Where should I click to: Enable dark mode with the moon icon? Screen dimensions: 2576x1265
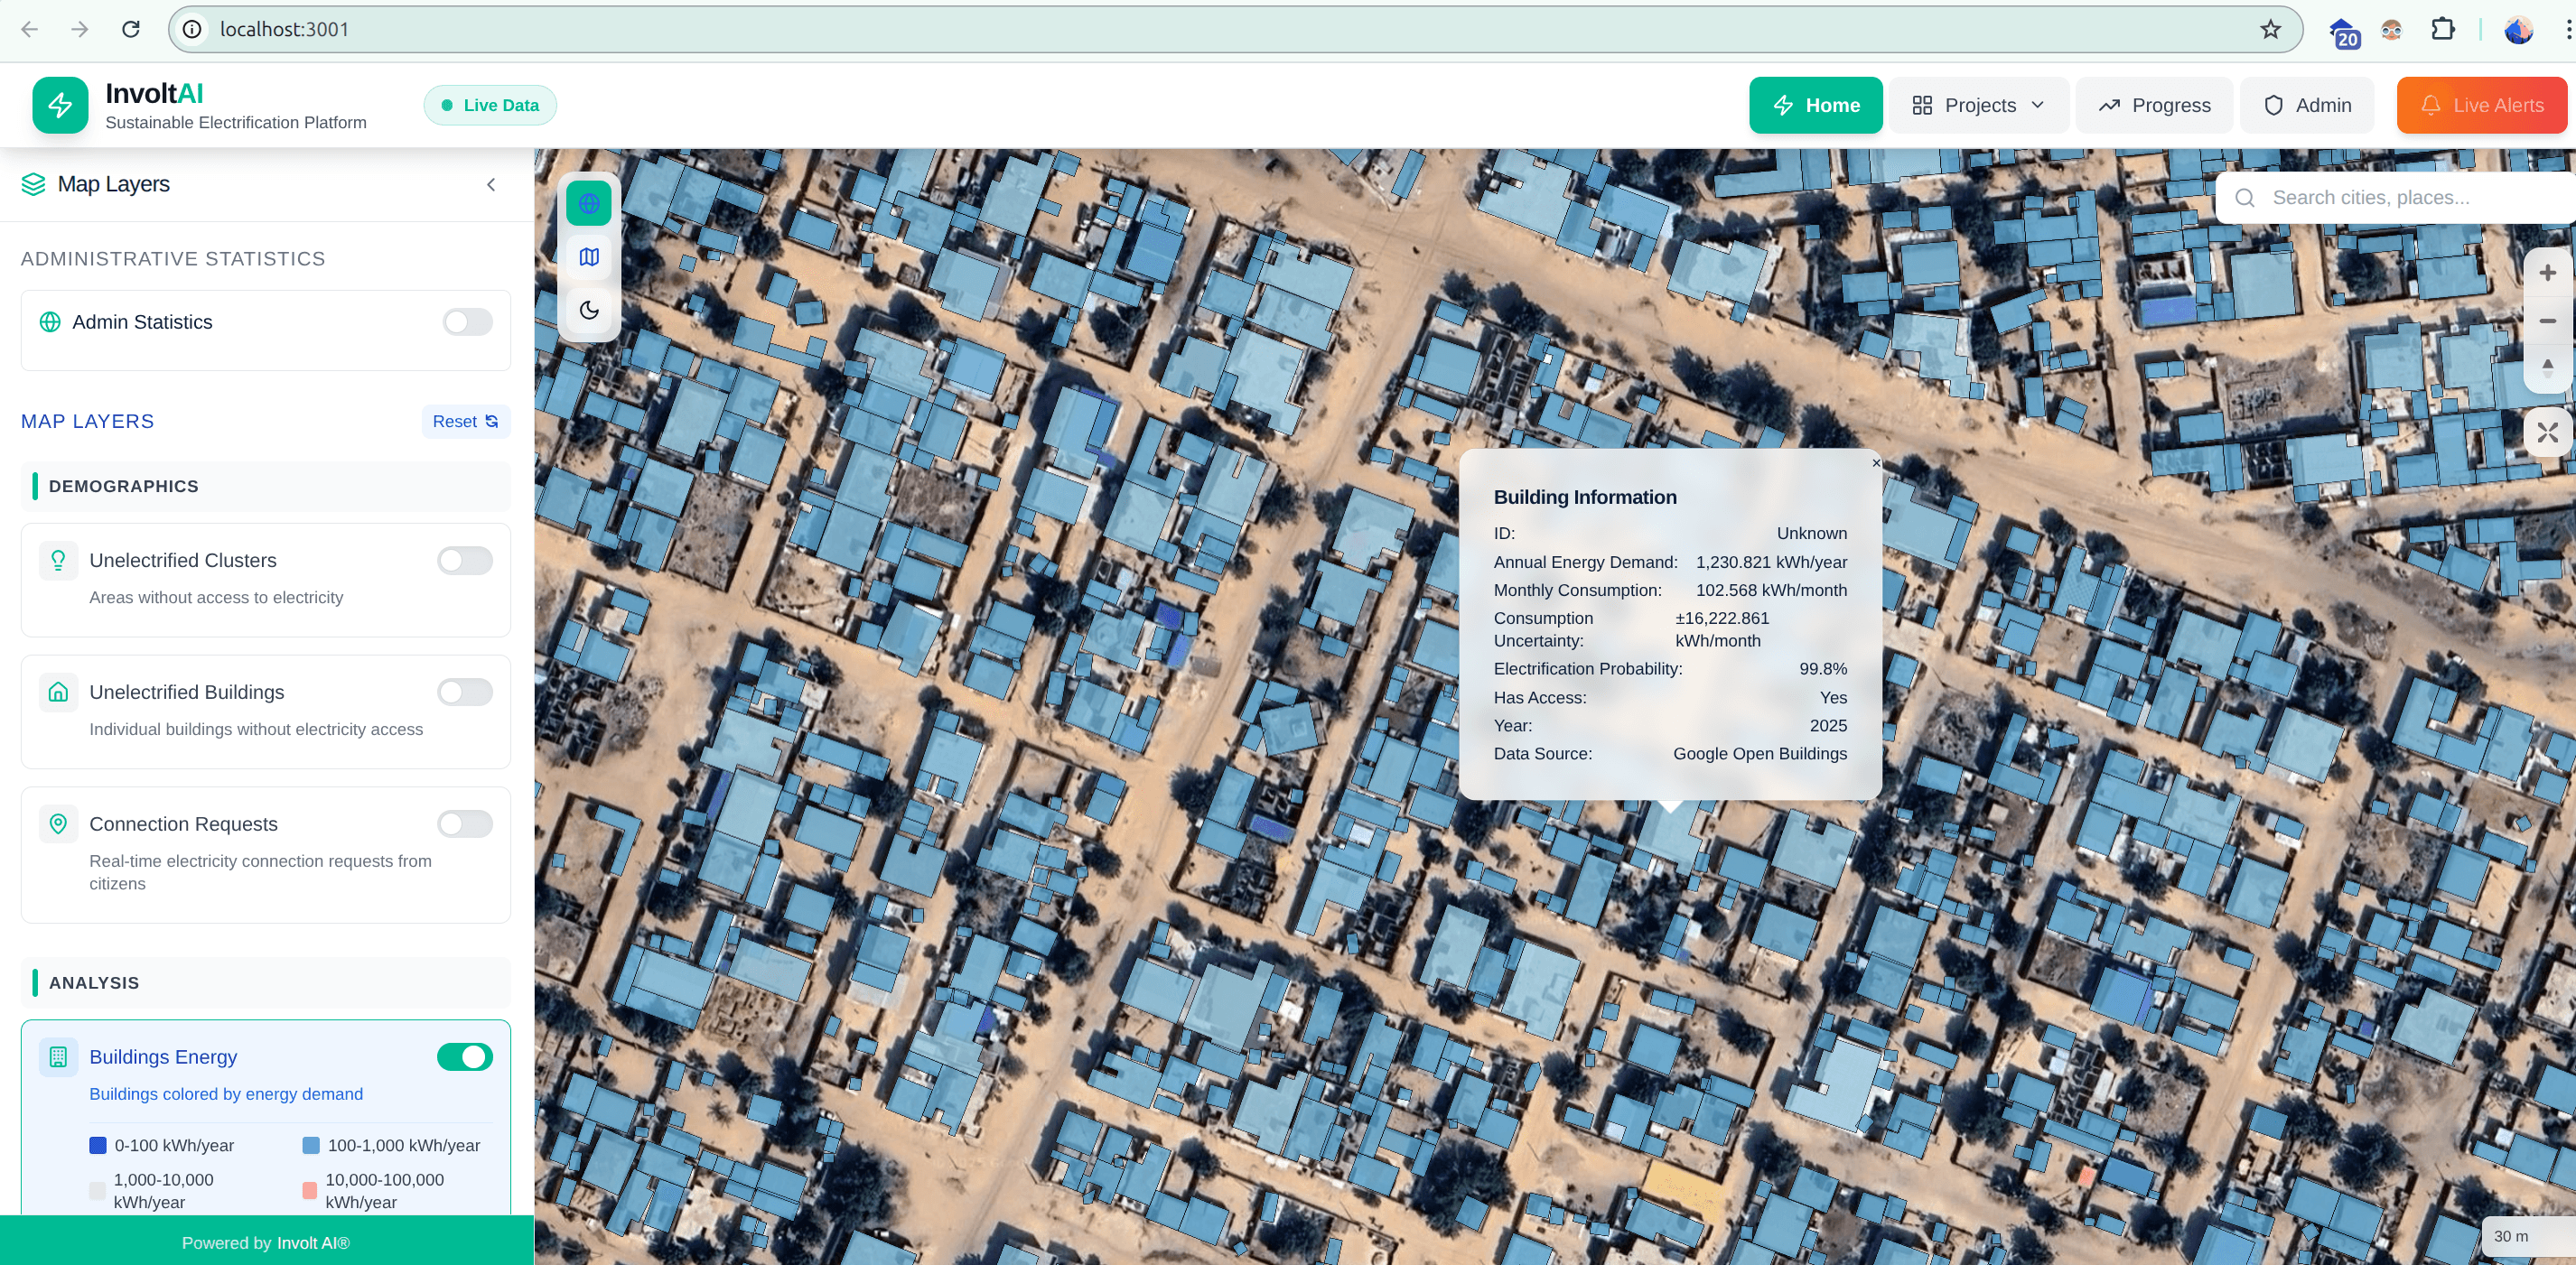point(588,310)
